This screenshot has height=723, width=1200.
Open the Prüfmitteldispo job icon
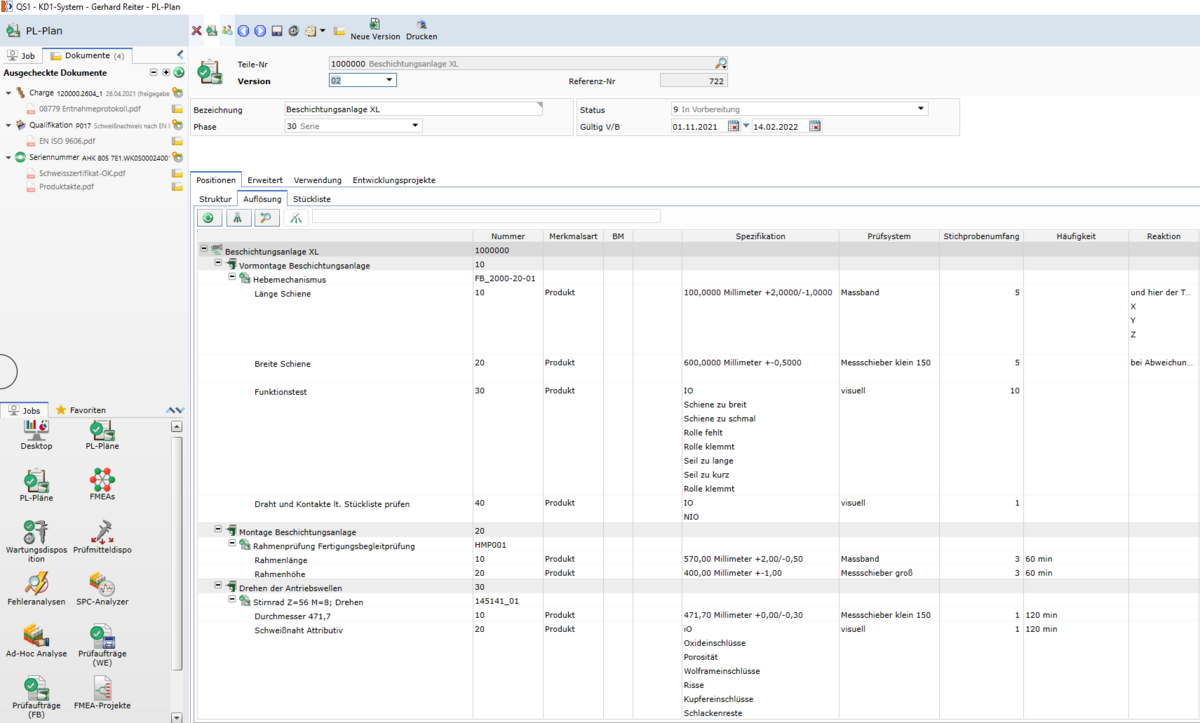pyautogui.click(x=102, y=536)
